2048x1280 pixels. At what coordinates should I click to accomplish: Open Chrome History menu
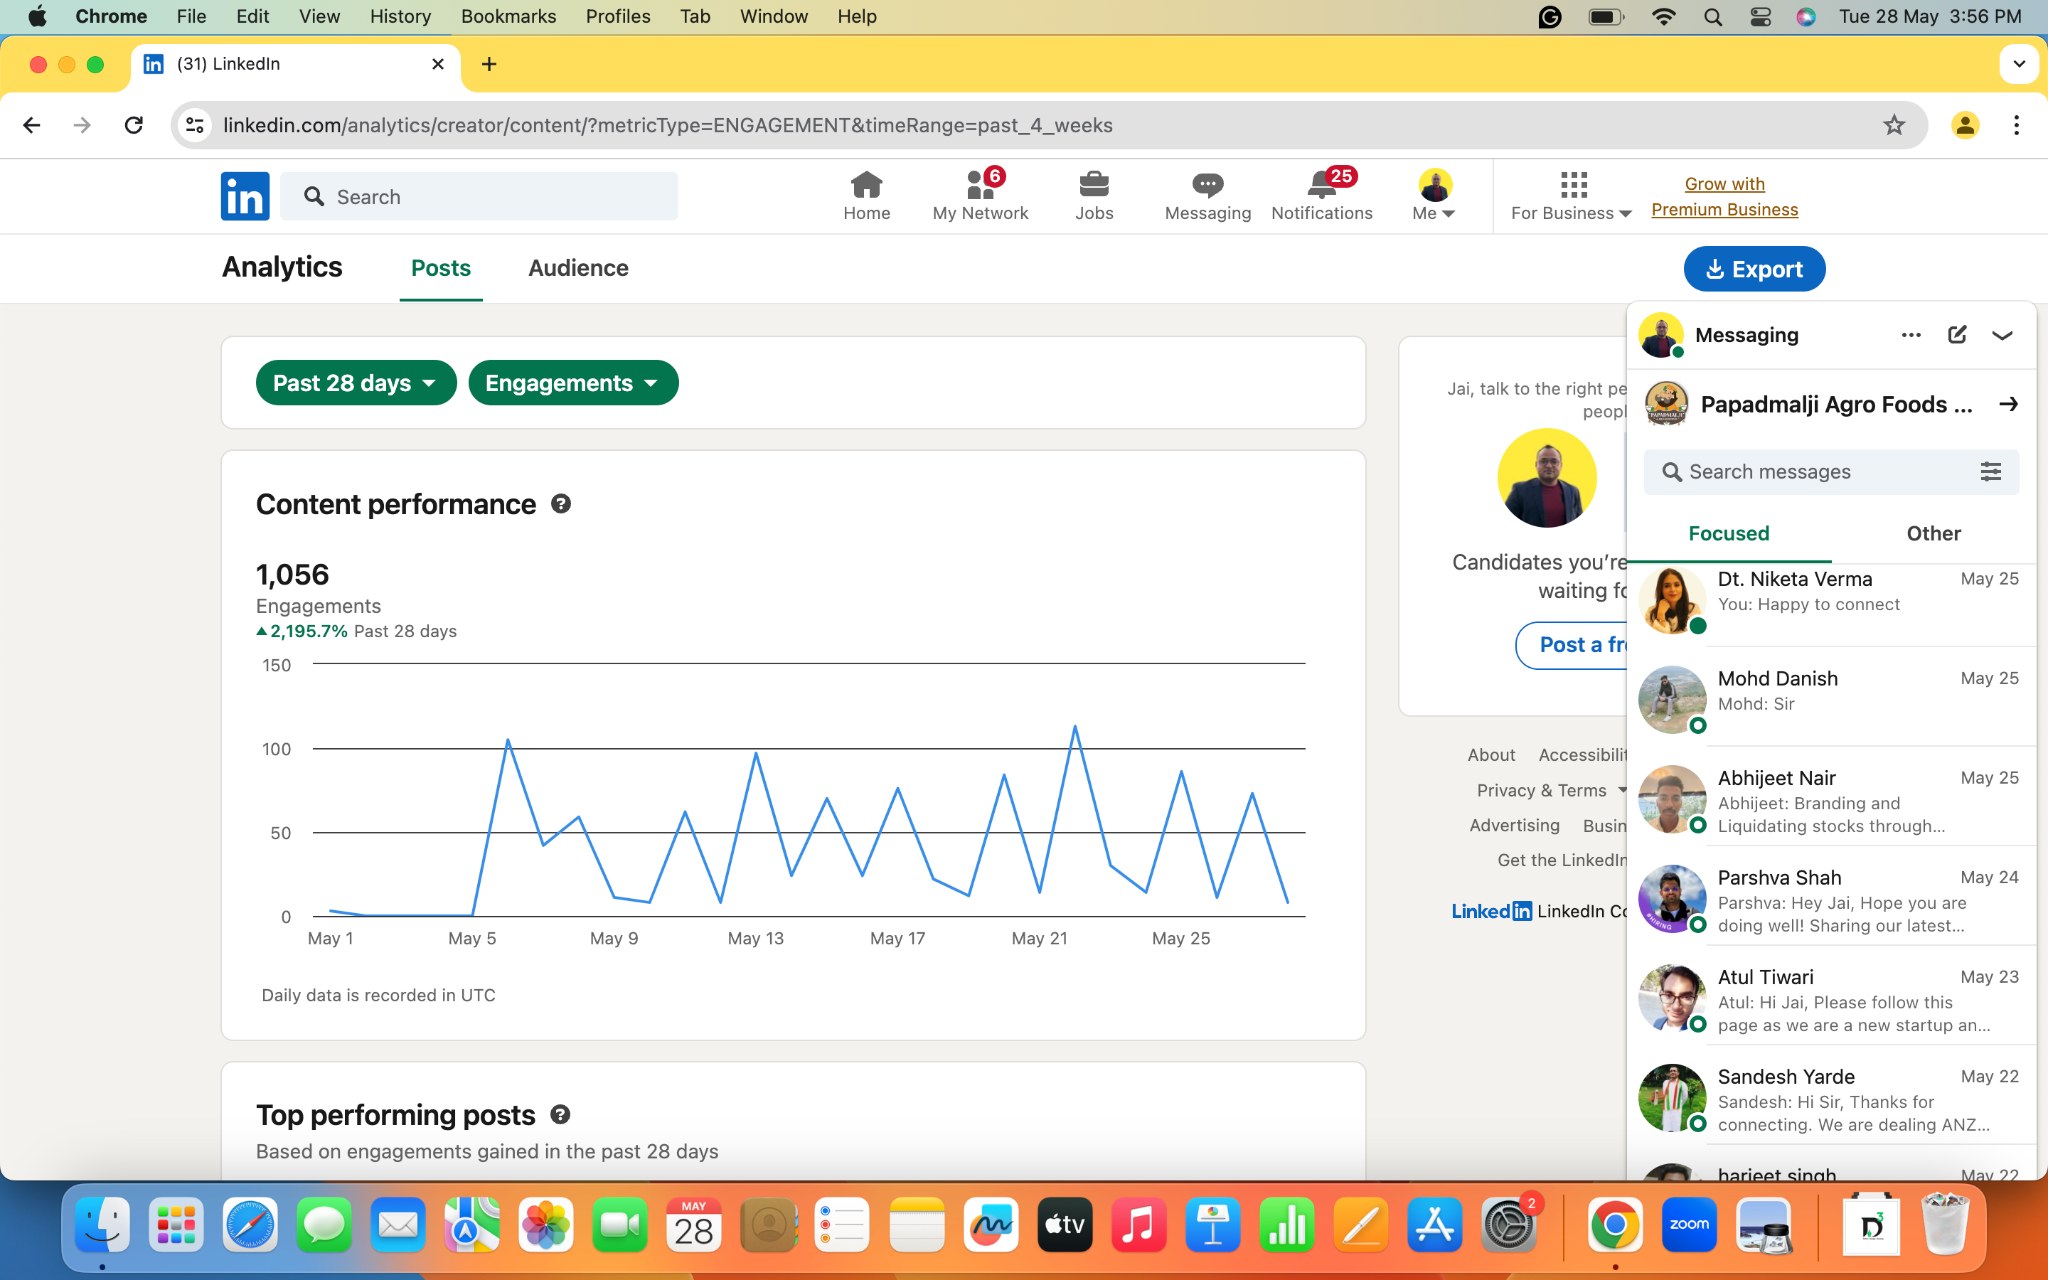[400, 17]
